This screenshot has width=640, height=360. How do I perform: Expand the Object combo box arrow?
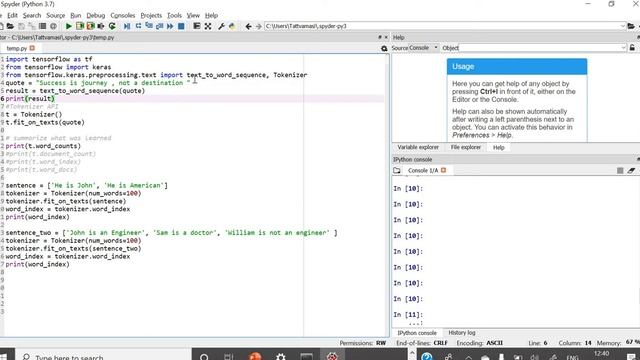623,48
